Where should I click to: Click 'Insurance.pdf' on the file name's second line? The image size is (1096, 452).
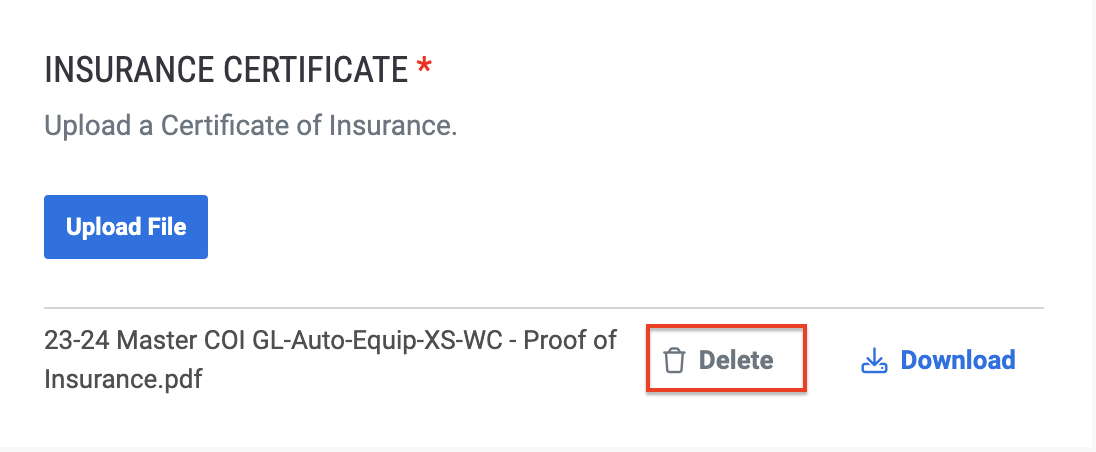(x=123, y=379)
